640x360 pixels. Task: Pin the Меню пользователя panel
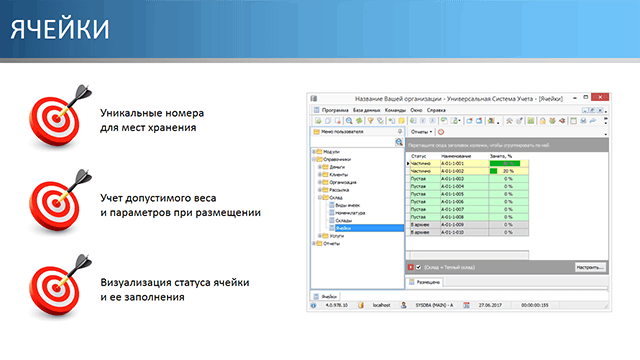click(400, 131)
